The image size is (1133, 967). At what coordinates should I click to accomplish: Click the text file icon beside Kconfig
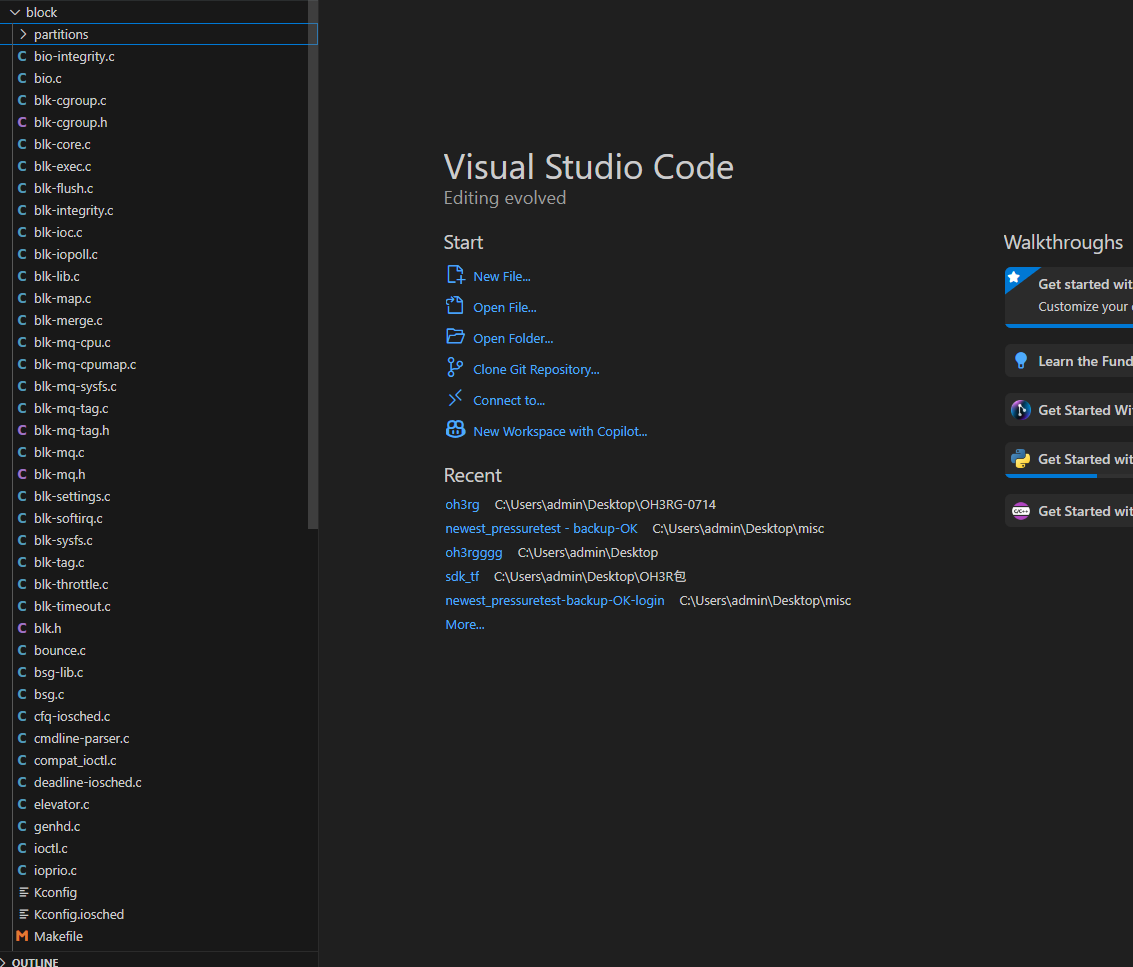pos(23,892)
